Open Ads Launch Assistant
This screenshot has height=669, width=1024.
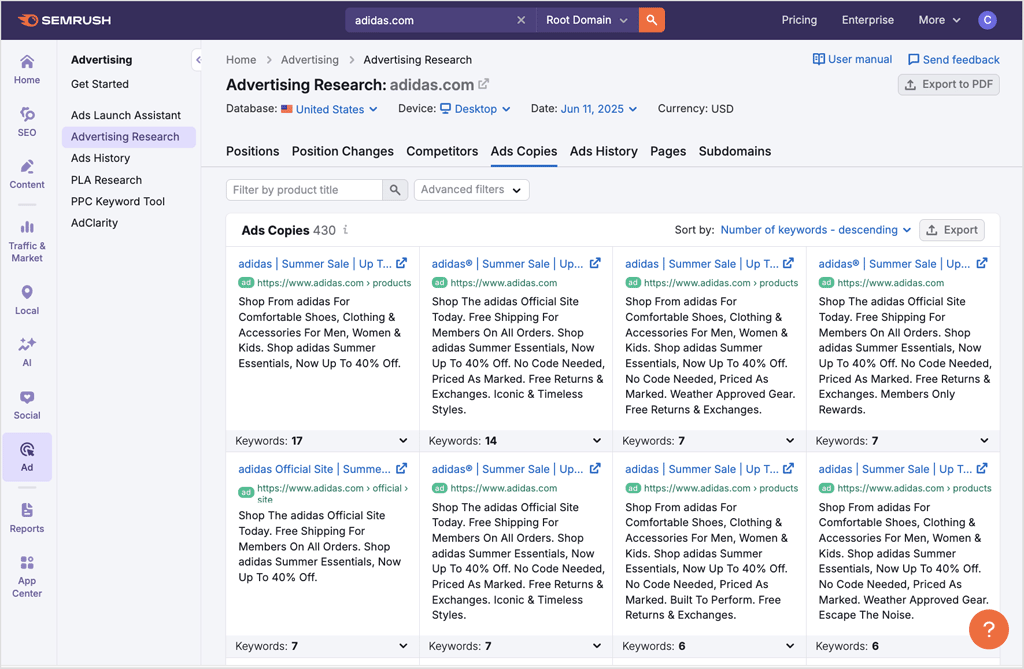(126, 116)
